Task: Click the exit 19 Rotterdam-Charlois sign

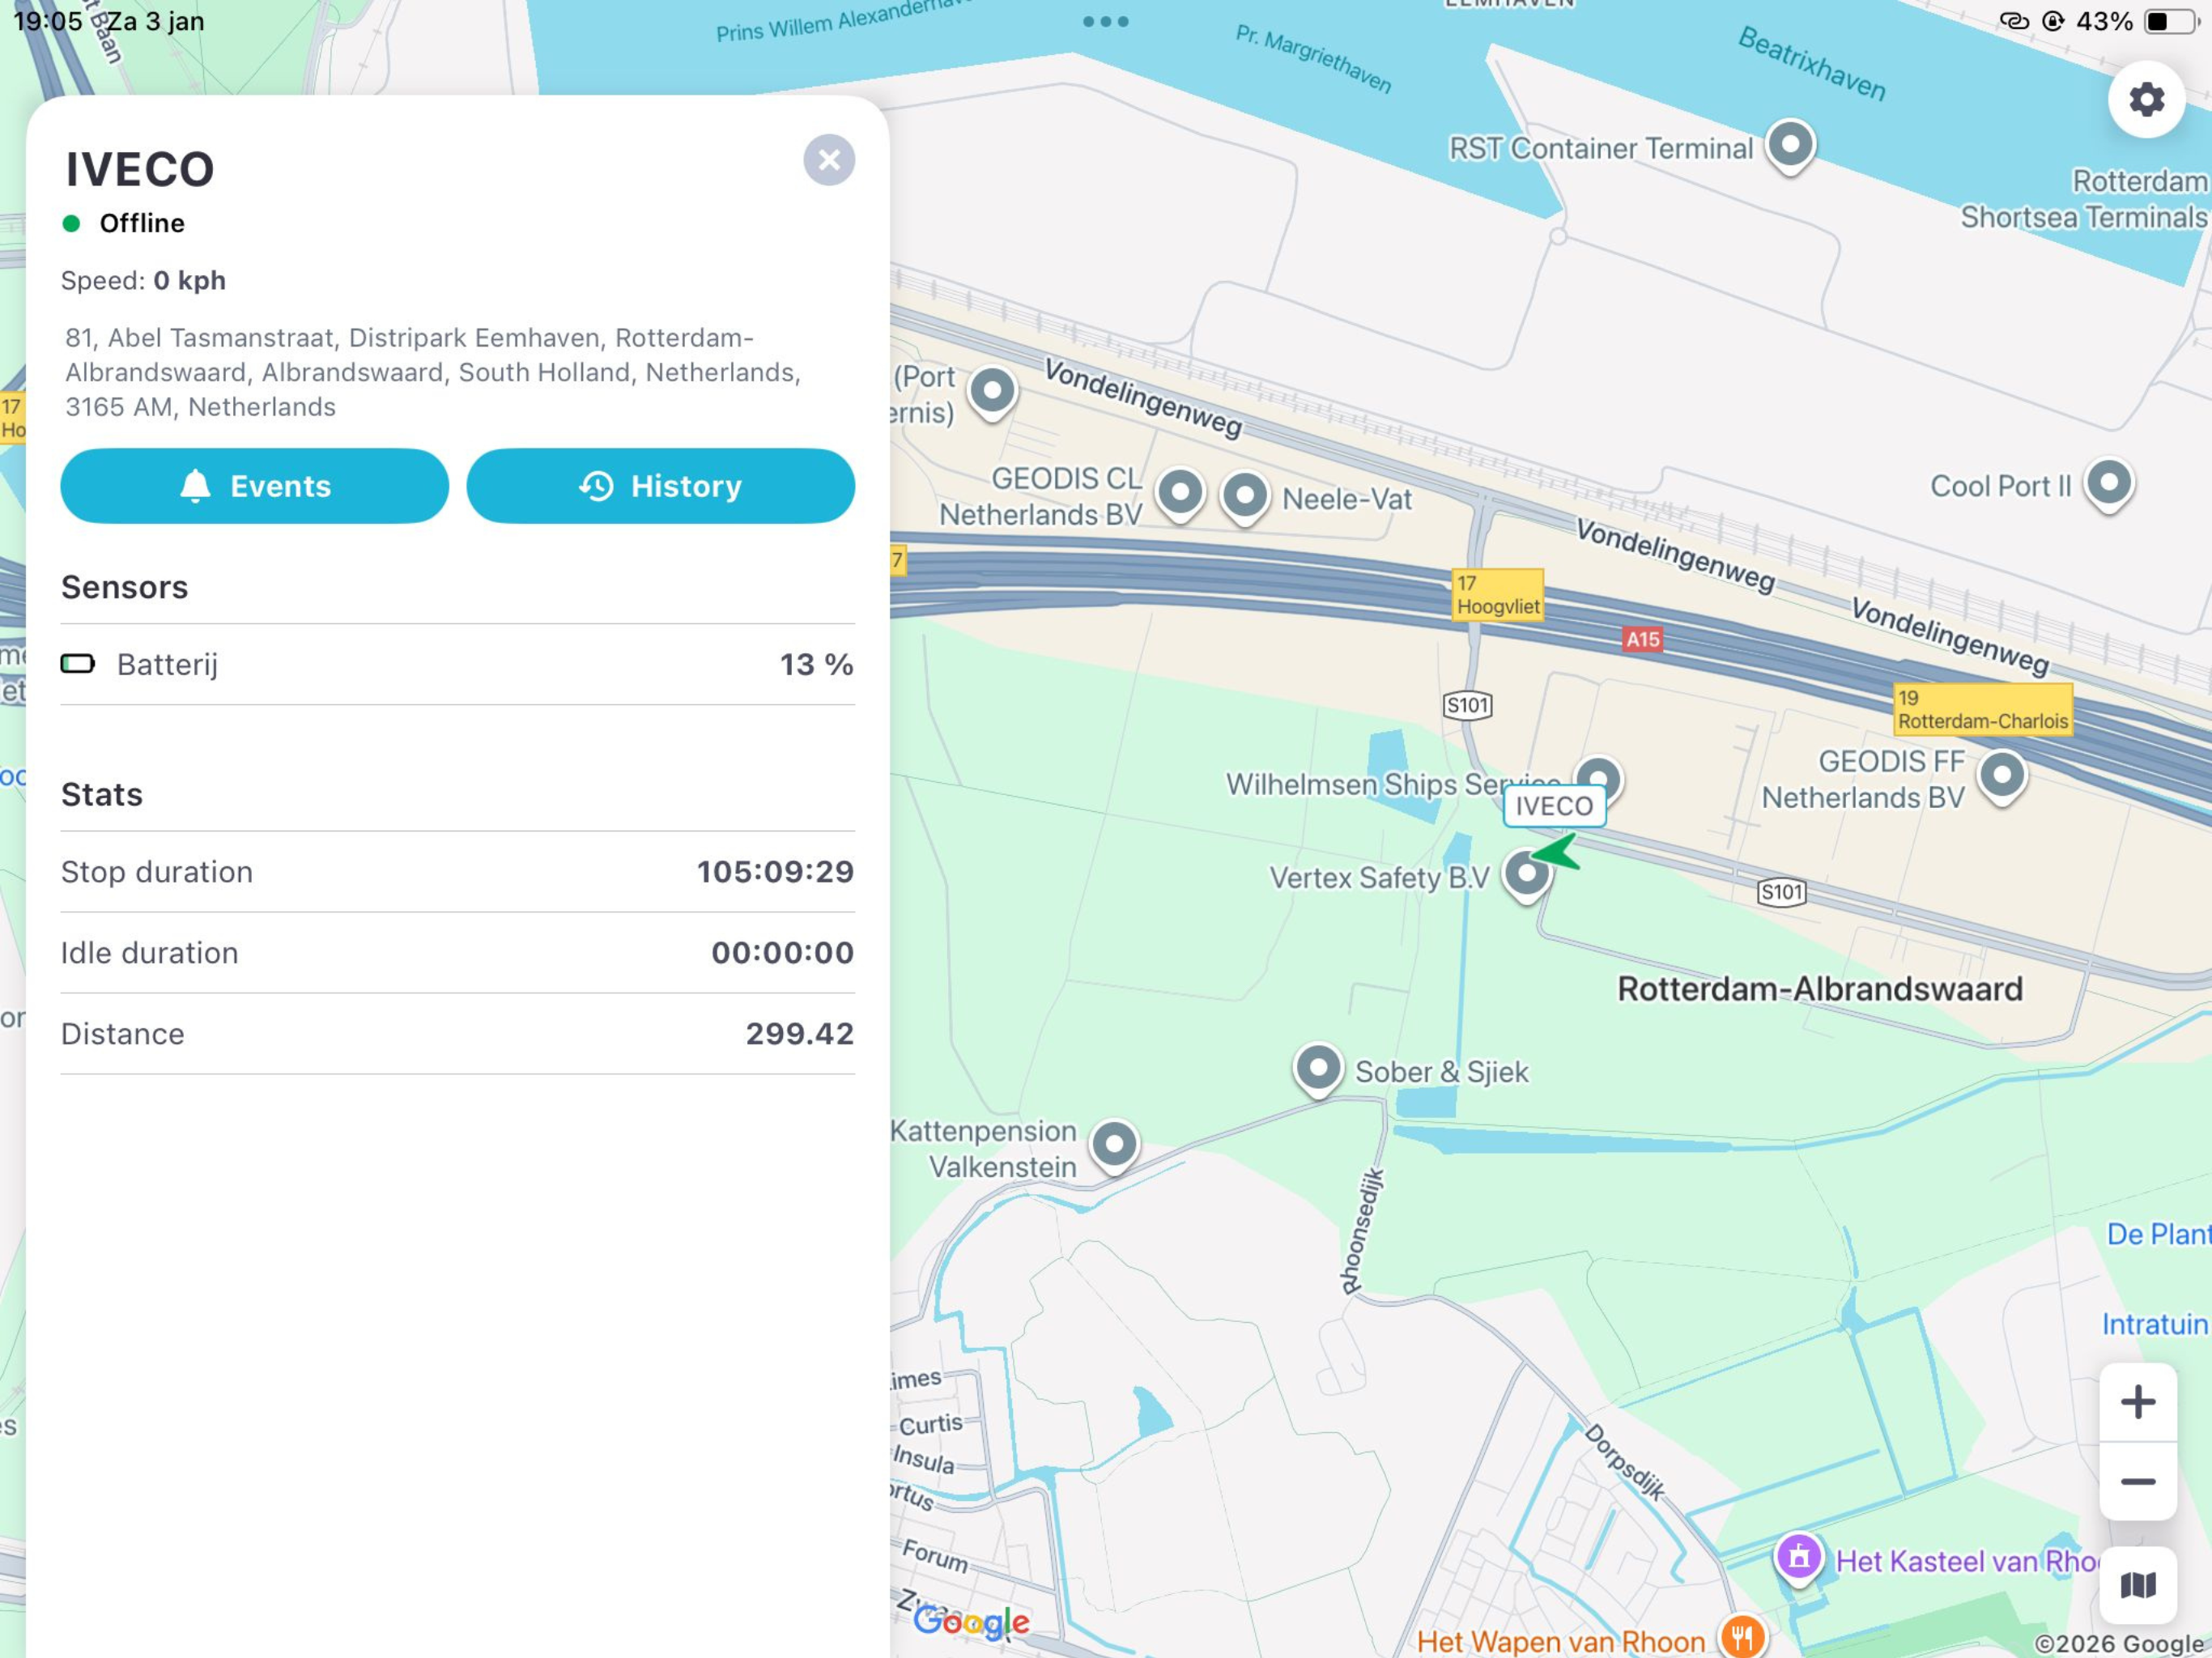Action: click(1982, 710)
